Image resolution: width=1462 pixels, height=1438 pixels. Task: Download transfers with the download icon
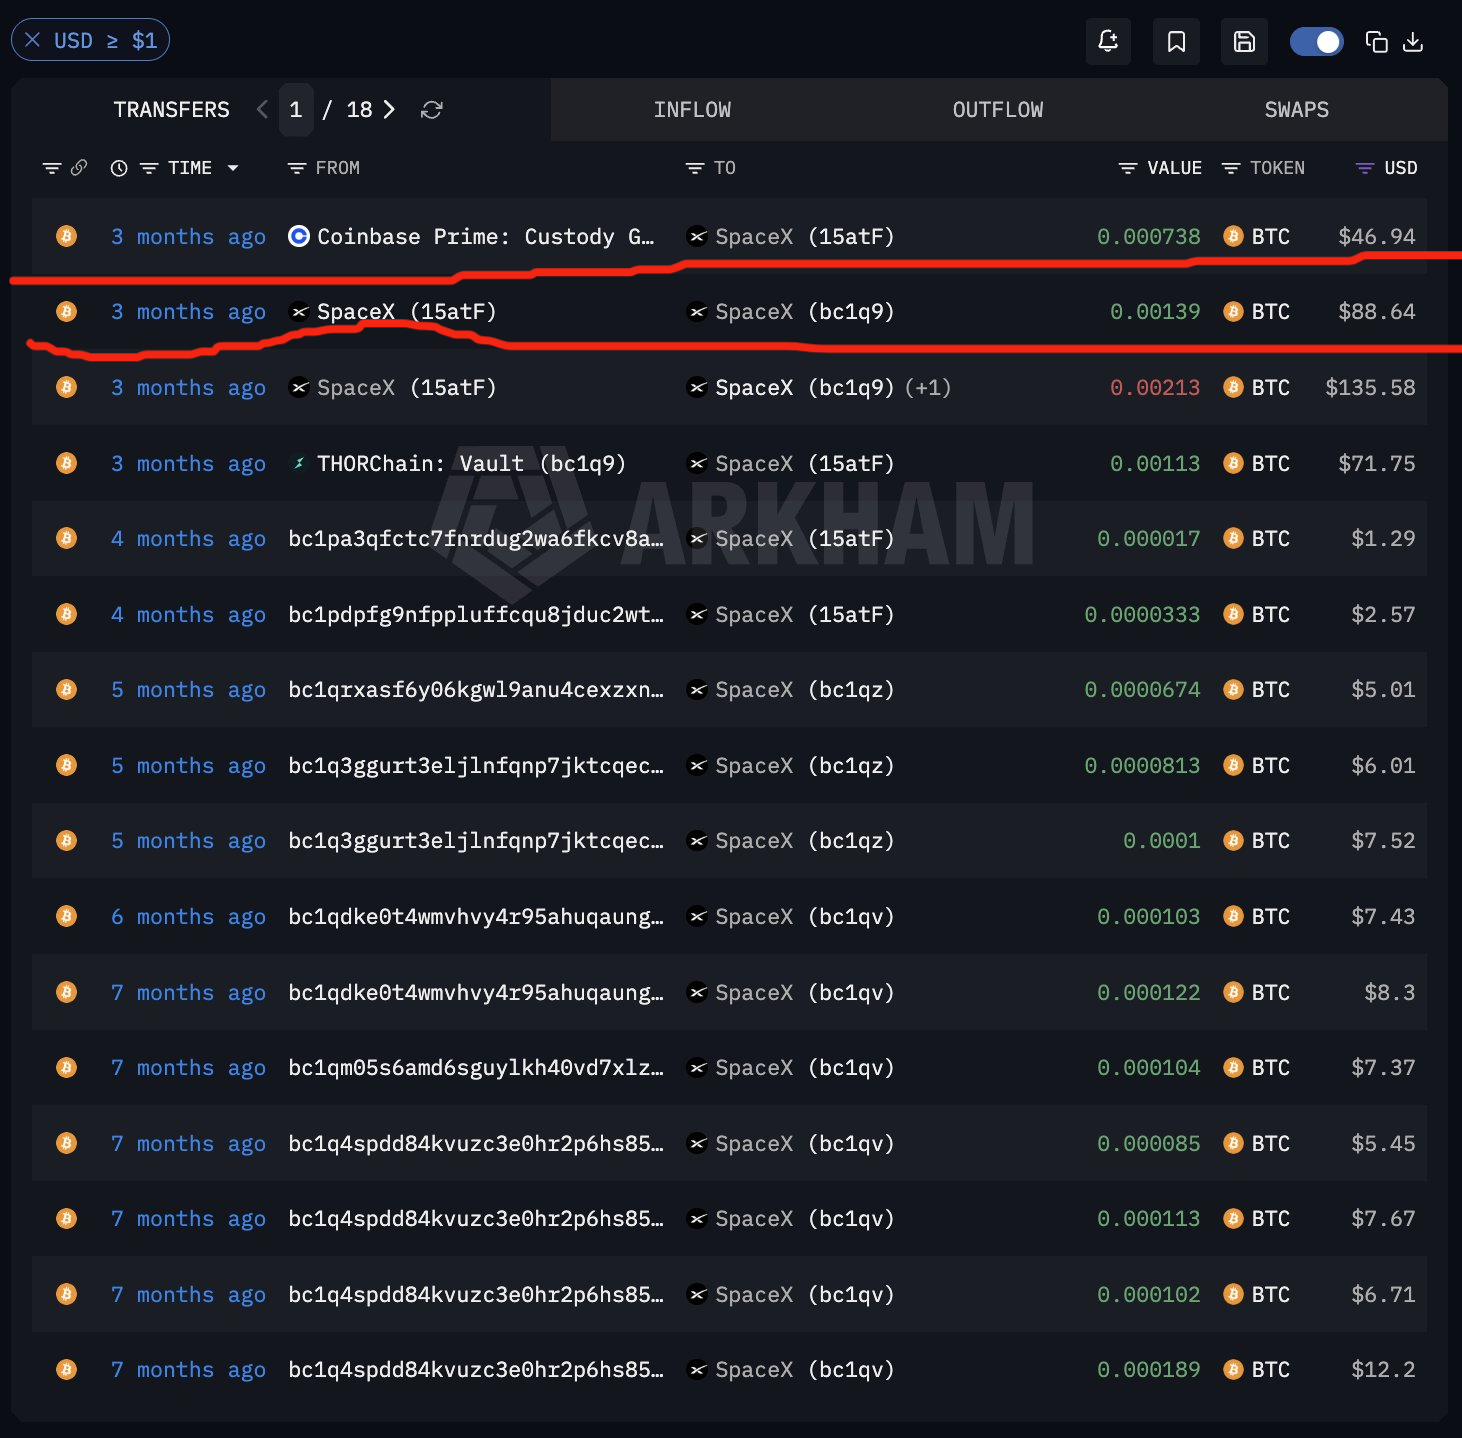(x=1413, y=41)
